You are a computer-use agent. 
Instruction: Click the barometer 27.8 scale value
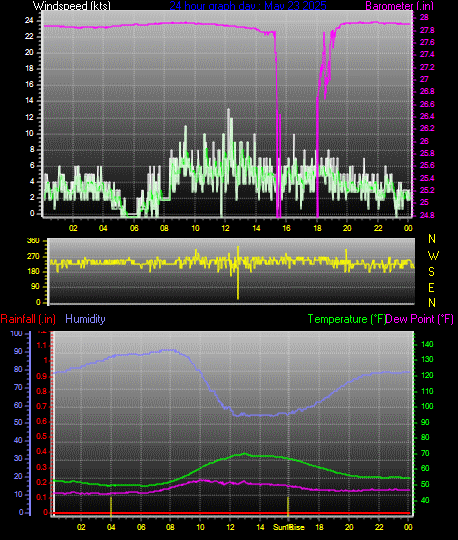click(x=427, y=30)
